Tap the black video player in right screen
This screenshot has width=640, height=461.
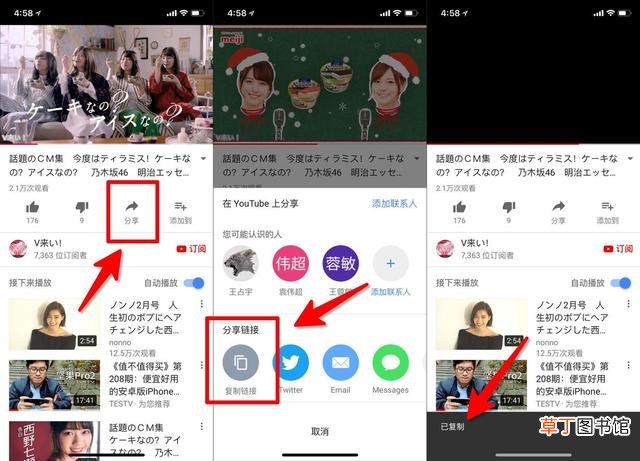533,85
